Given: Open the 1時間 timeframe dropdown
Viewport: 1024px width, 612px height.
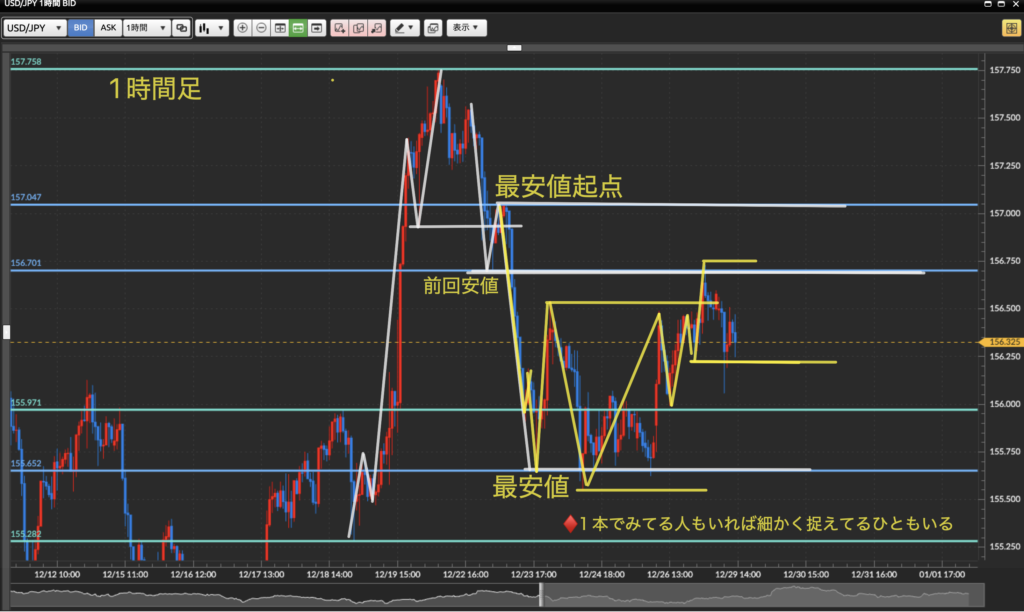Looking at the screenshot, I should (x=146, y=28).
